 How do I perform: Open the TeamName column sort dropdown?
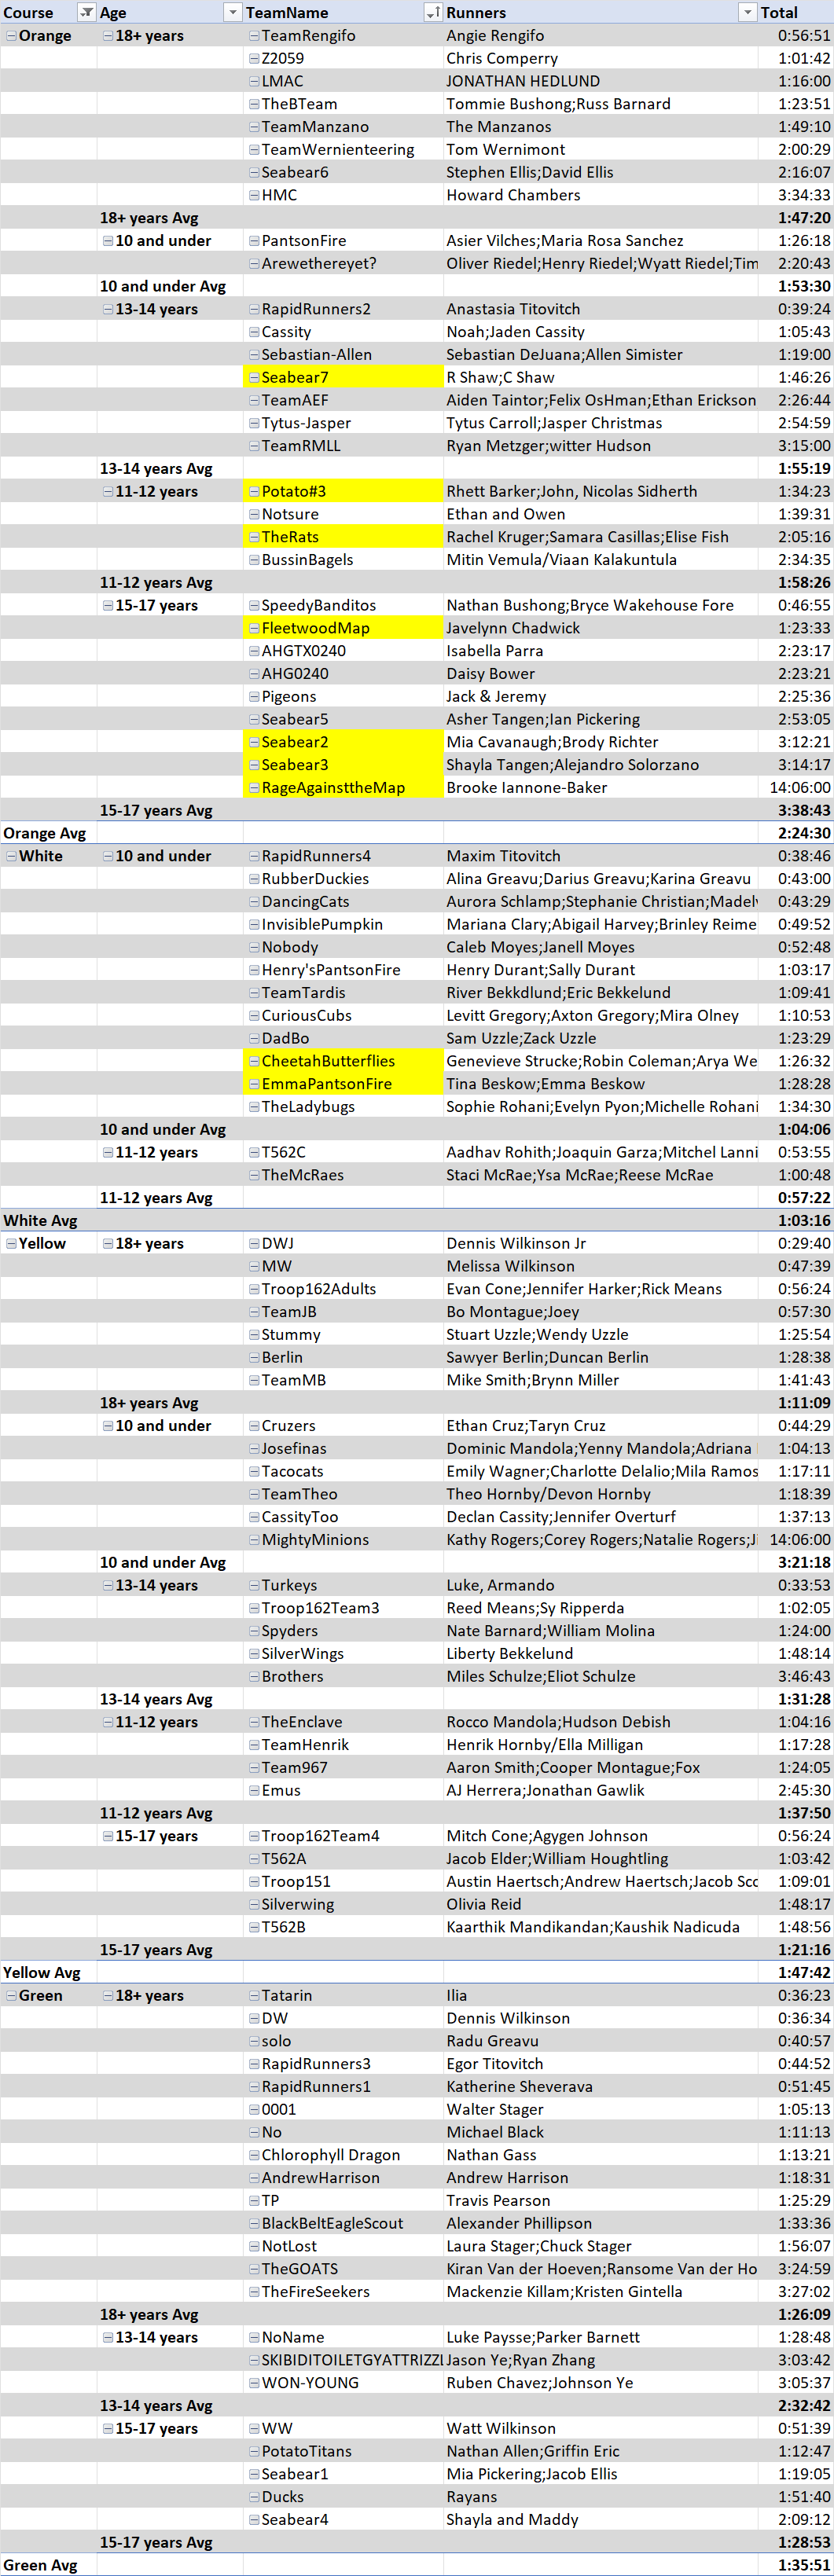433,12
